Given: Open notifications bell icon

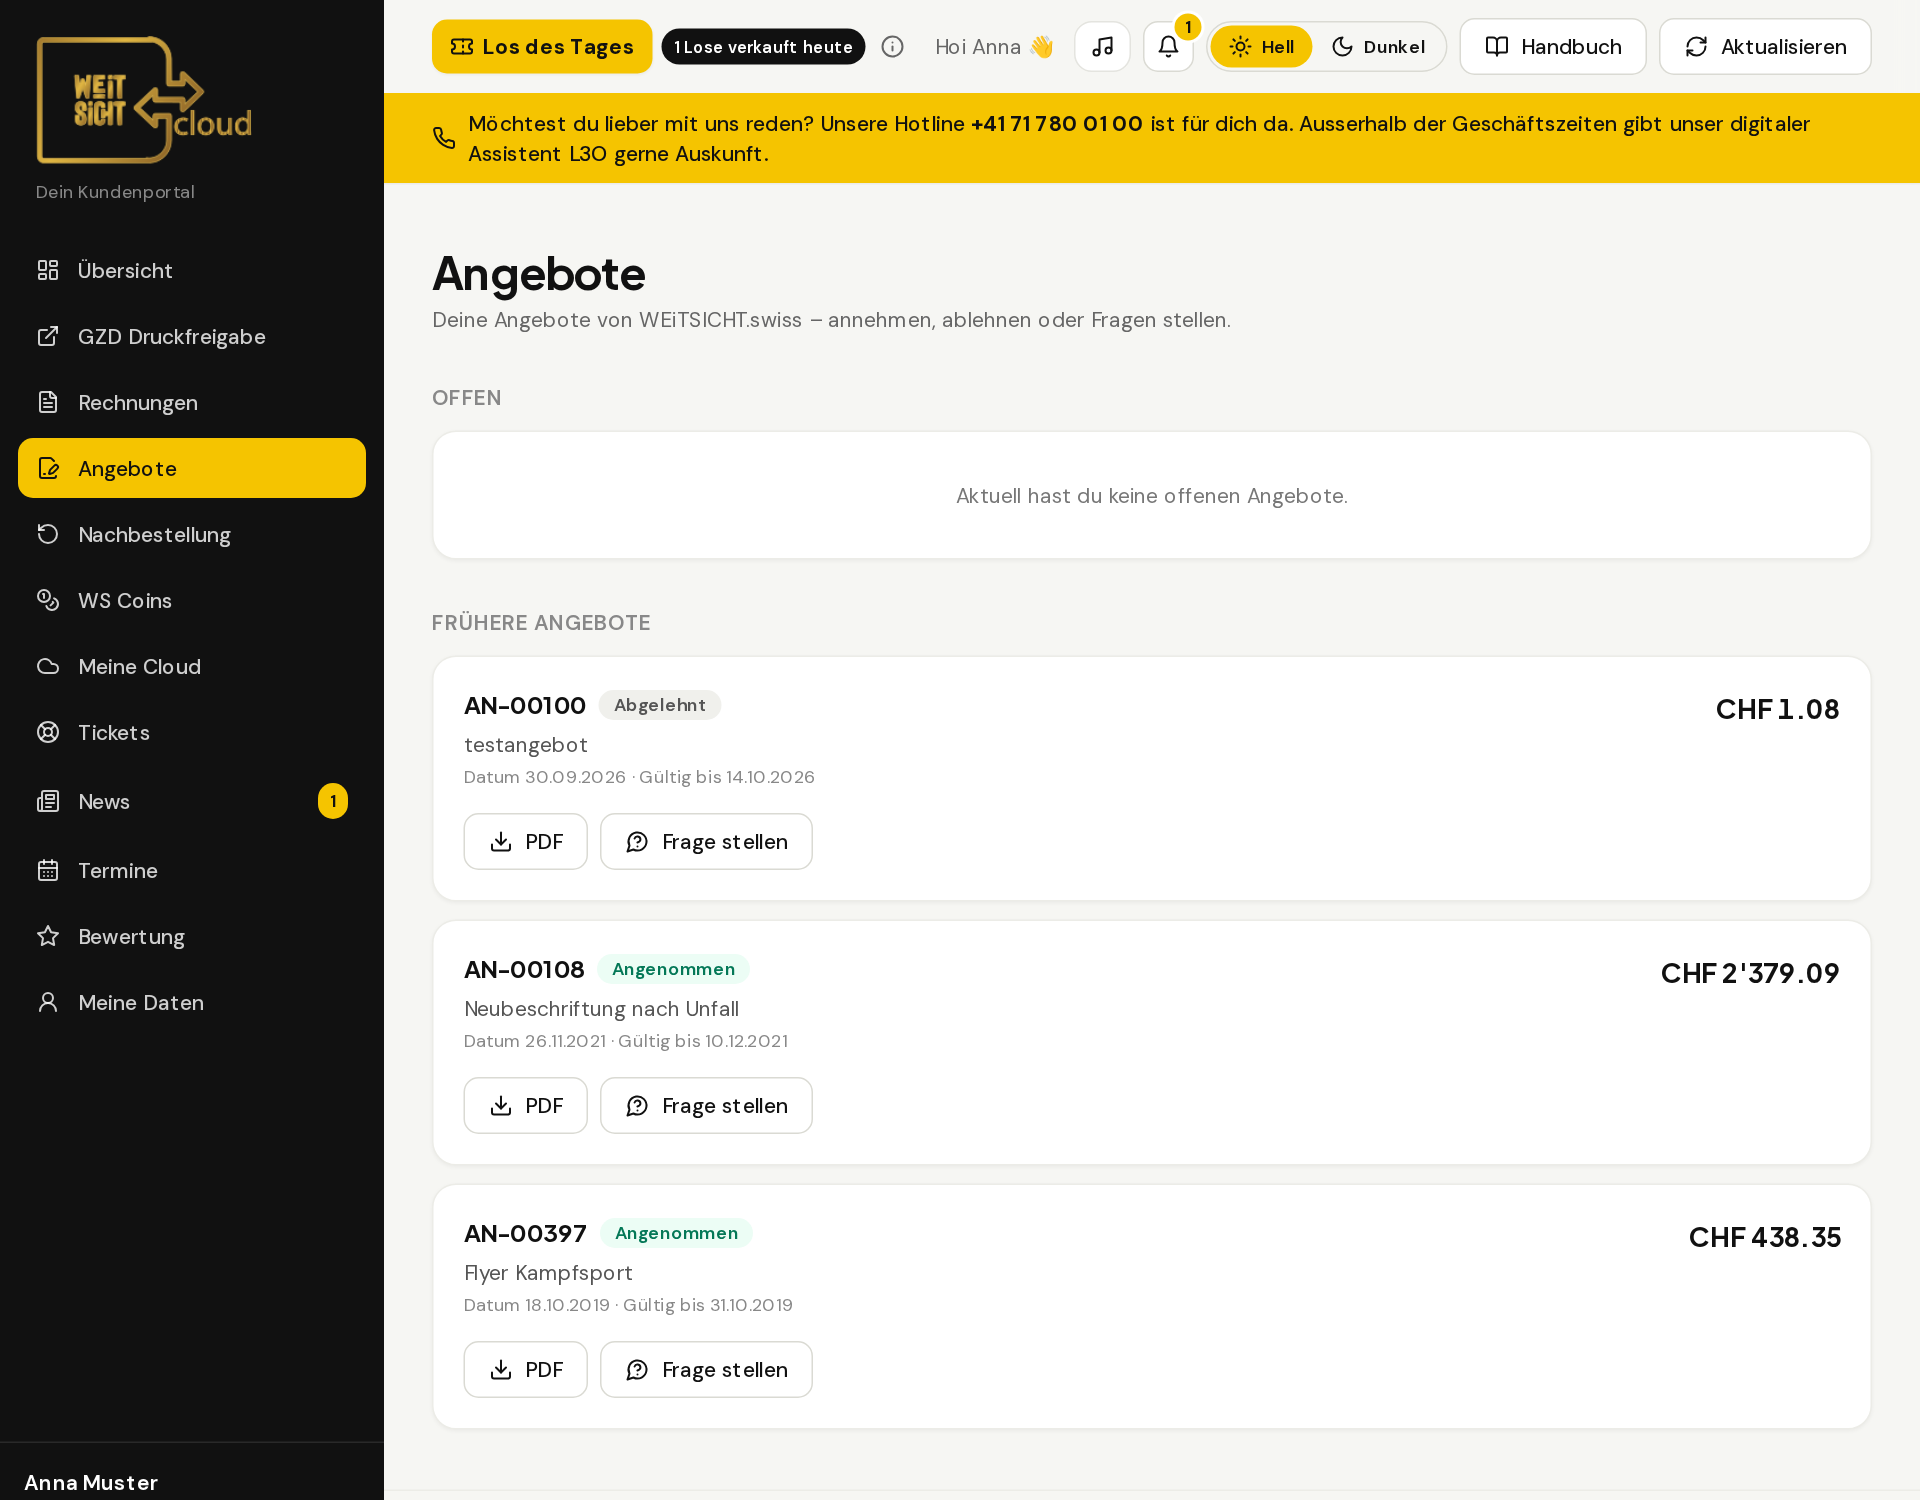Looking at the screenshot, I should pos(1168,47).
